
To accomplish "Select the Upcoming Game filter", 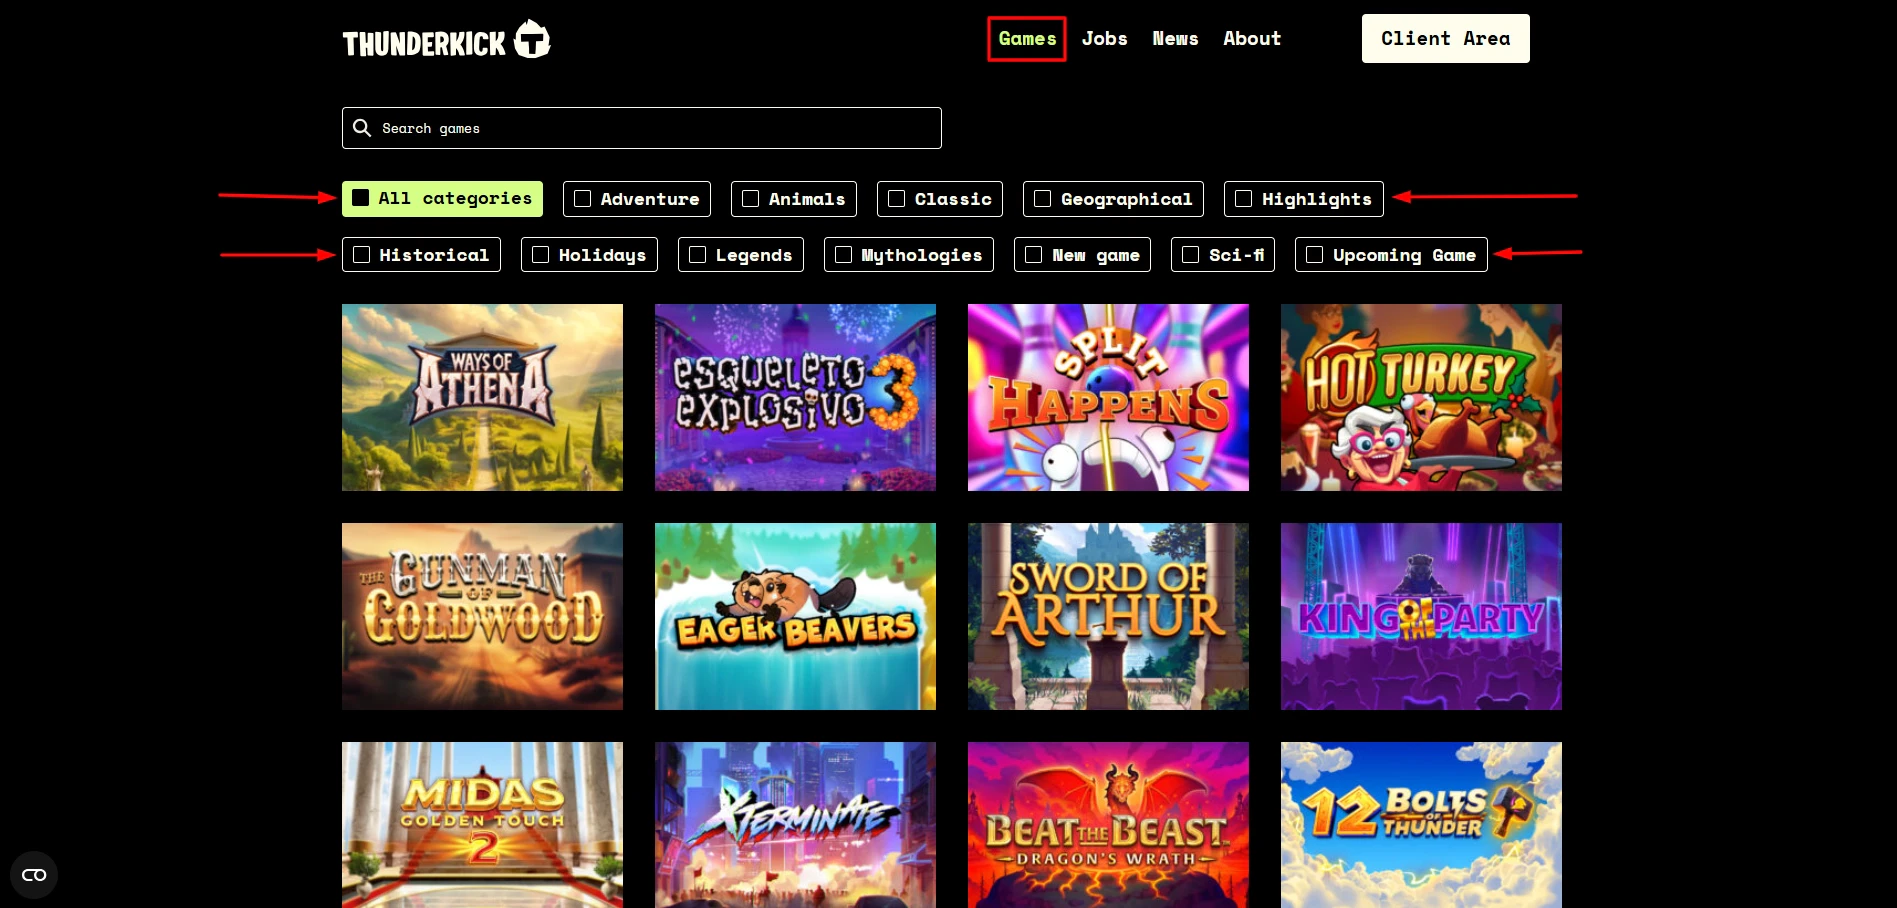I will pyautogui.click(x=1391, y=255).
